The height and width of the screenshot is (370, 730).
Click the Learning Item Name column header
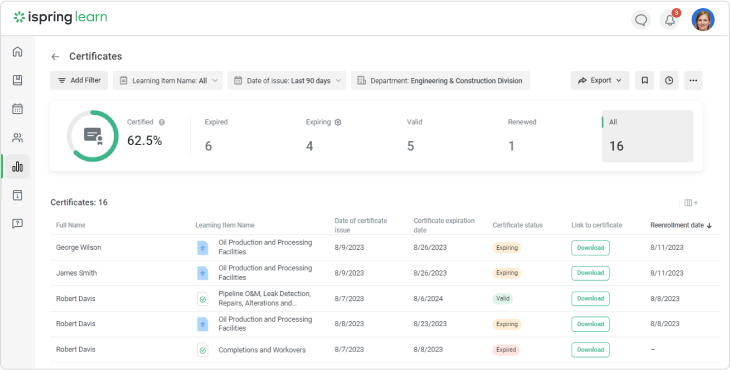225,225
